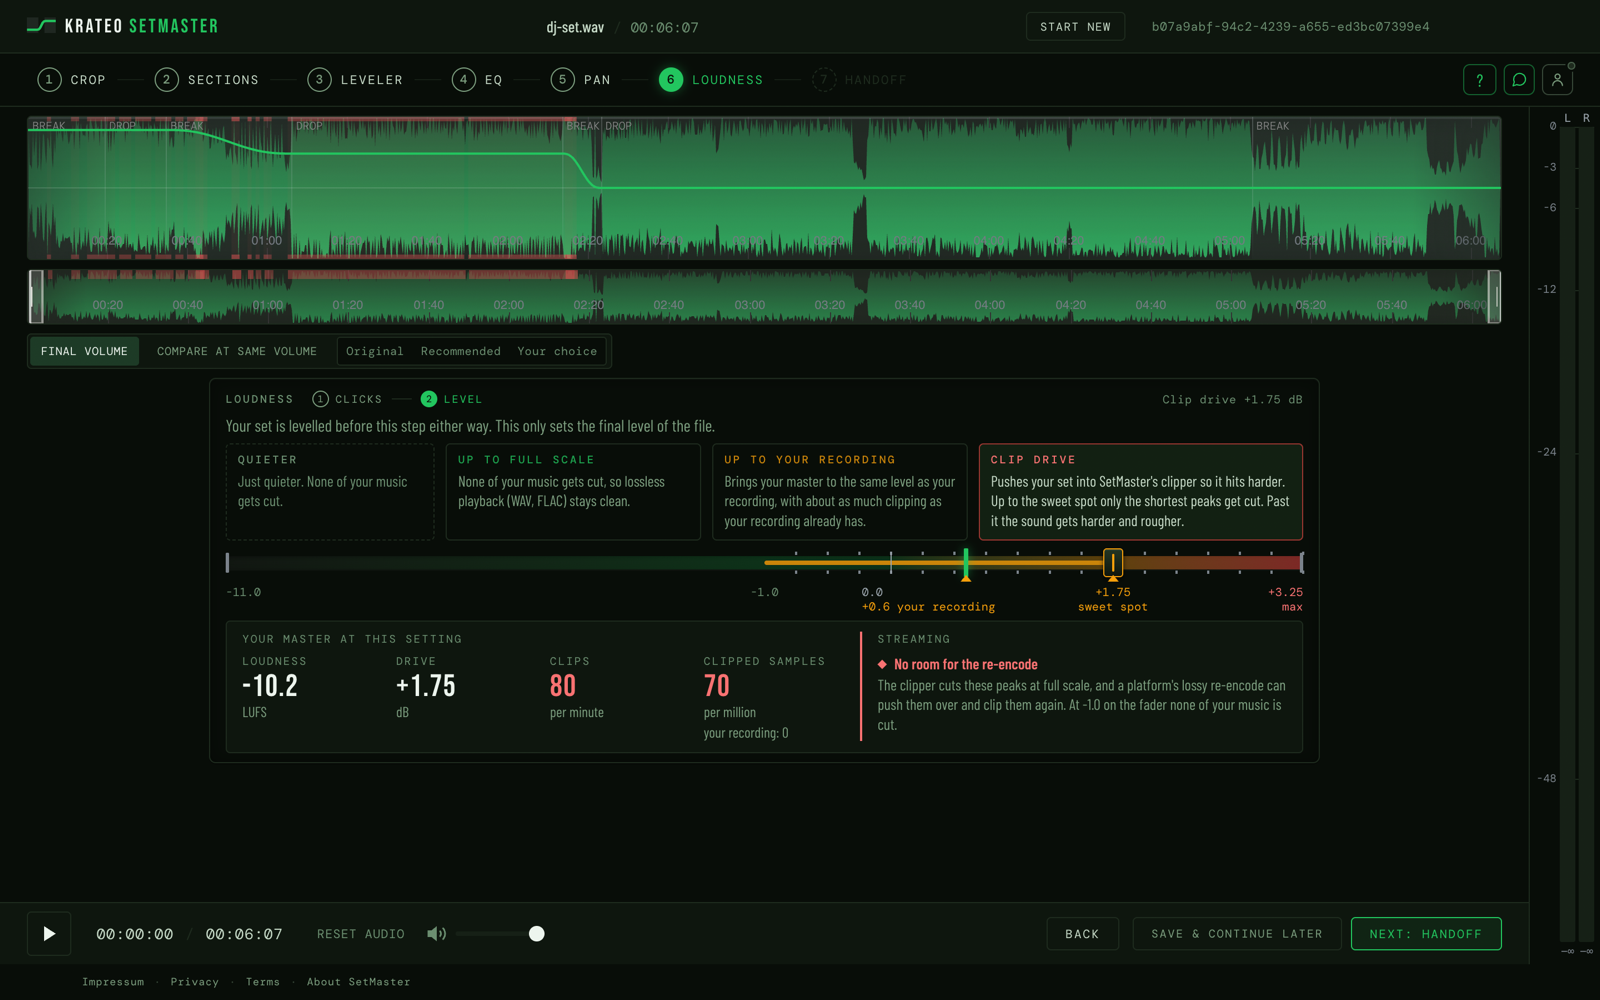The width and height of the screenshot is (1600, 1000).
Task: Go to step 2 Sections
Action: [x=207, y=80]
